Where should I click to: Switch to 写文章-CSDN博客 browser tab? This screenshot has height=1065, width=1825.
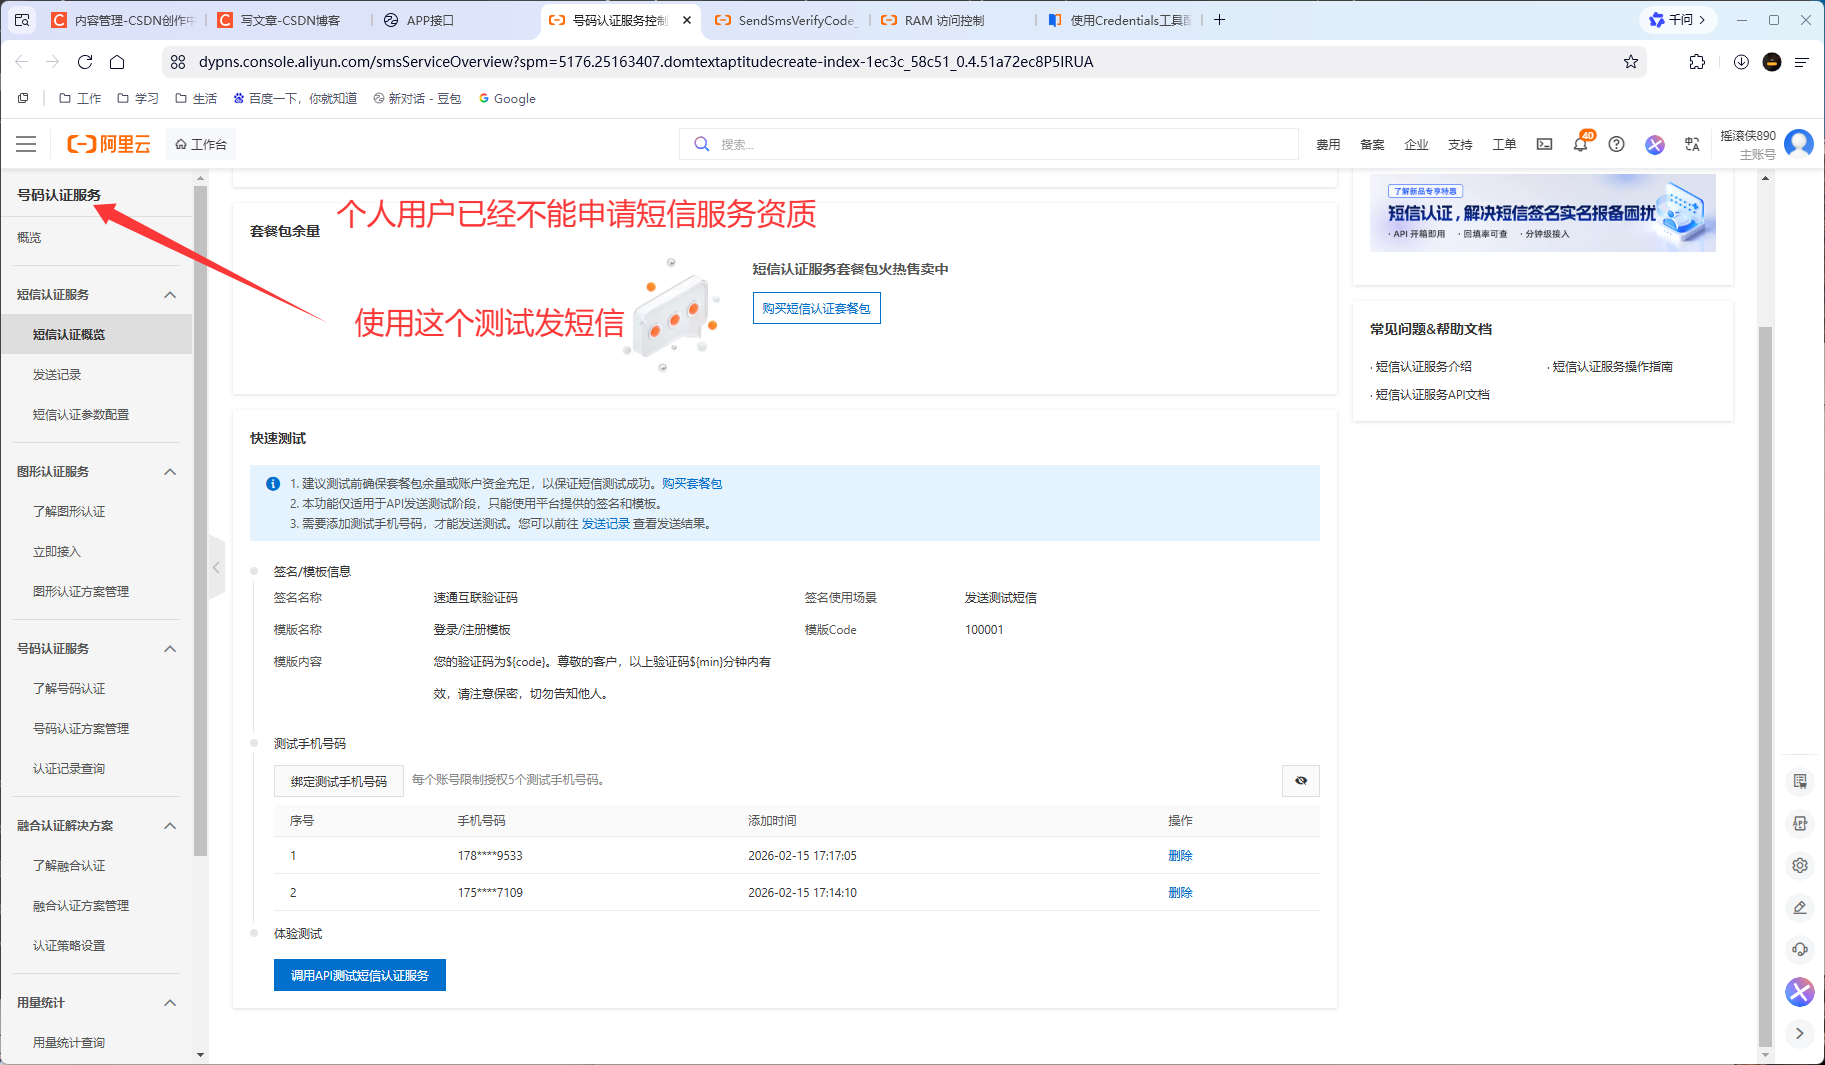point(290,20)
